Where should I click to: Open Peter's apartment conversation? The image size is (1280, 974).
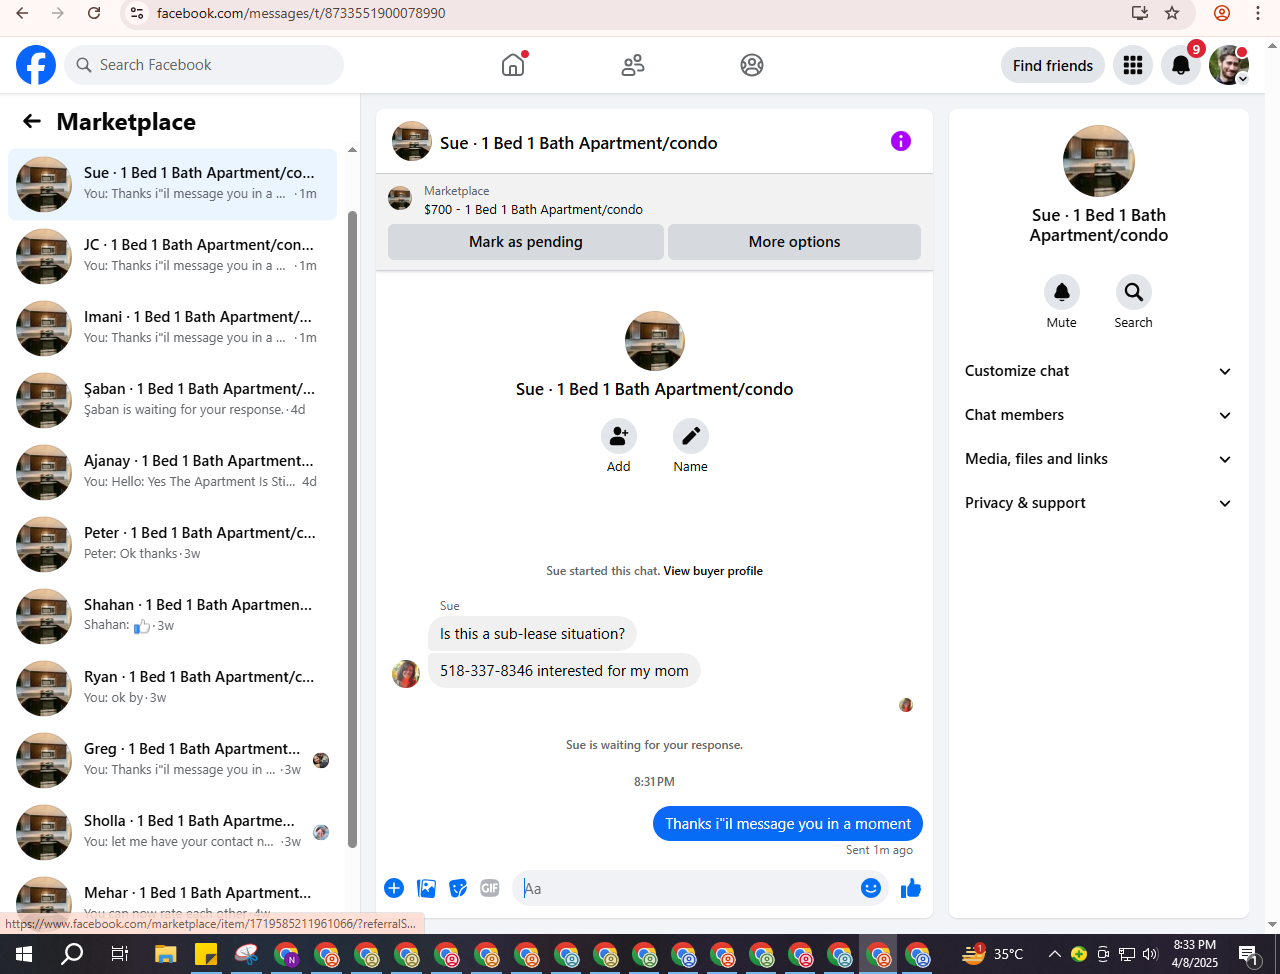(x=172, y=544)
